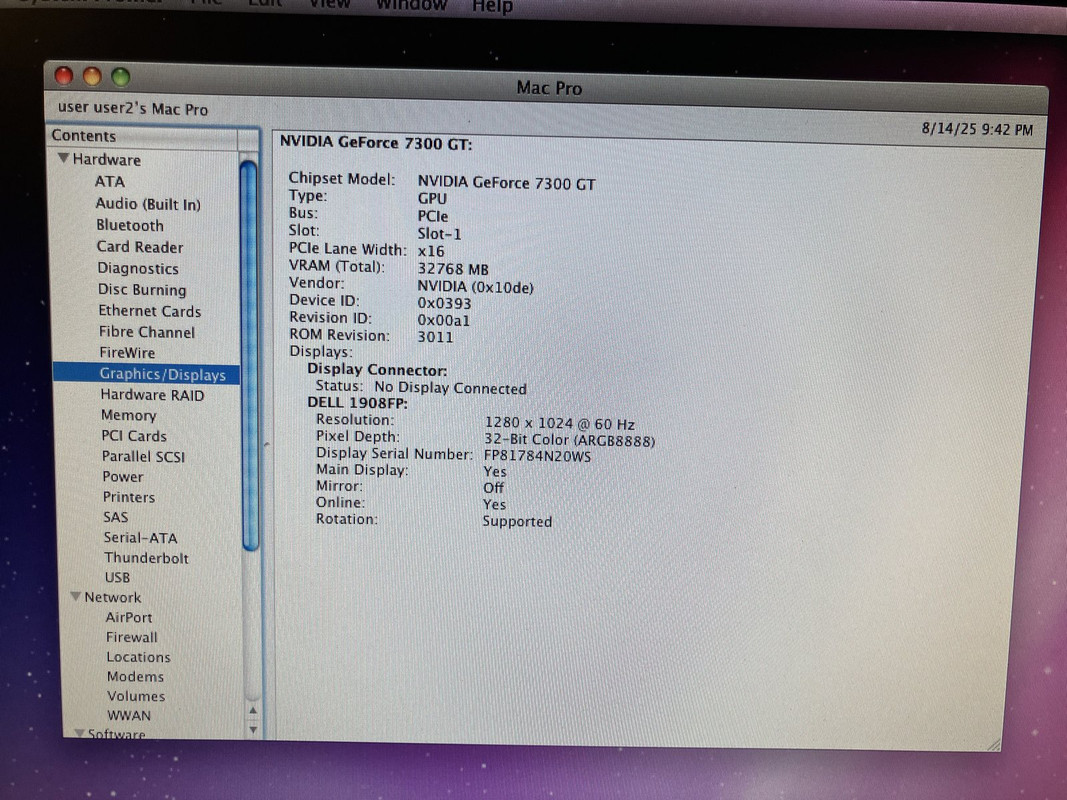This screenshot has width=1067, height=800.
Task: Click the green zoom button
Action: tap(120, 77)
